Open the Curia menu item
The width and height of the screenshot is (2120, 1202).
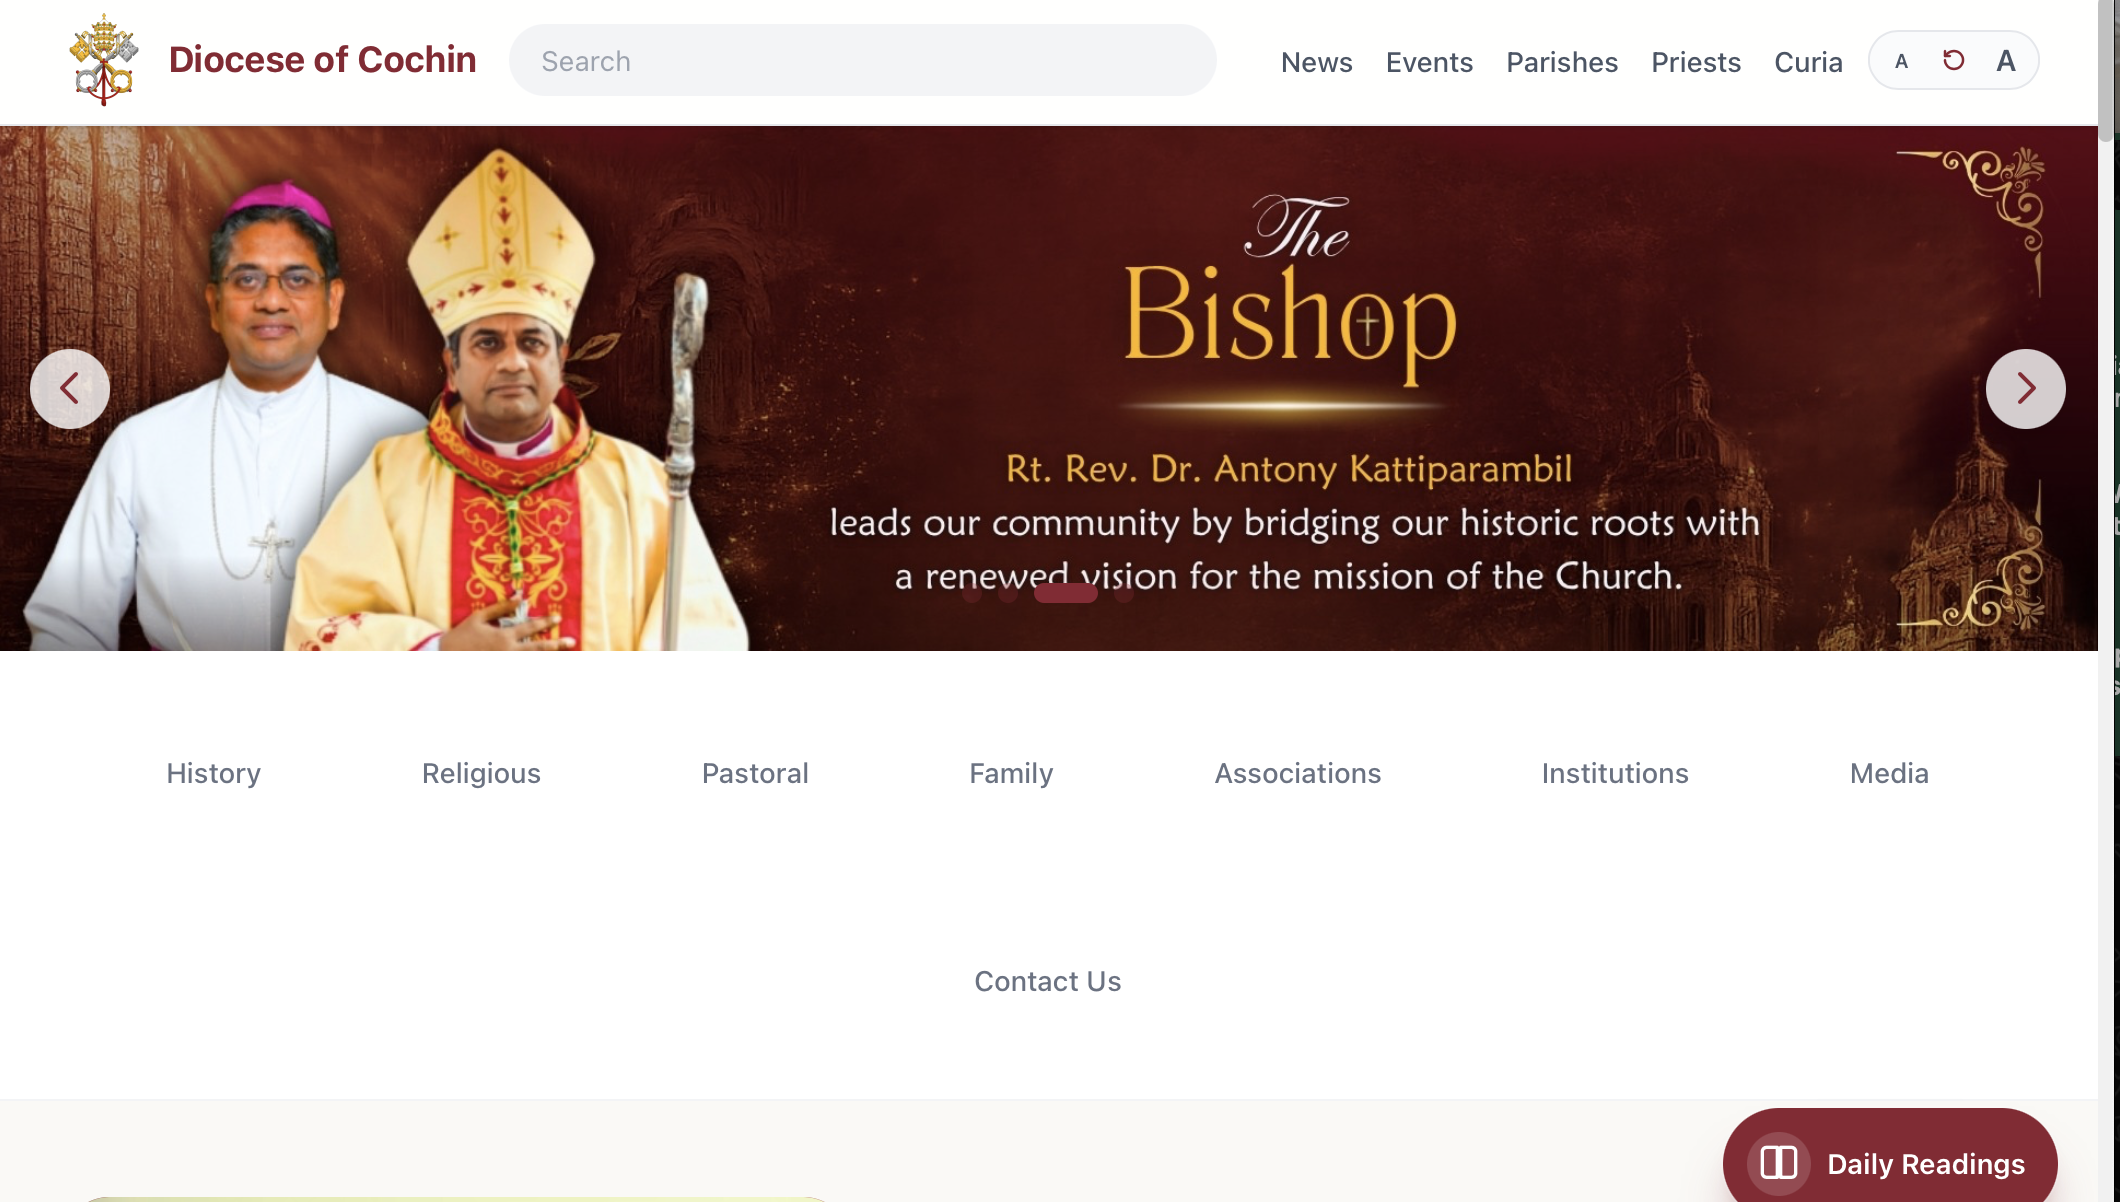[1808, 62]
